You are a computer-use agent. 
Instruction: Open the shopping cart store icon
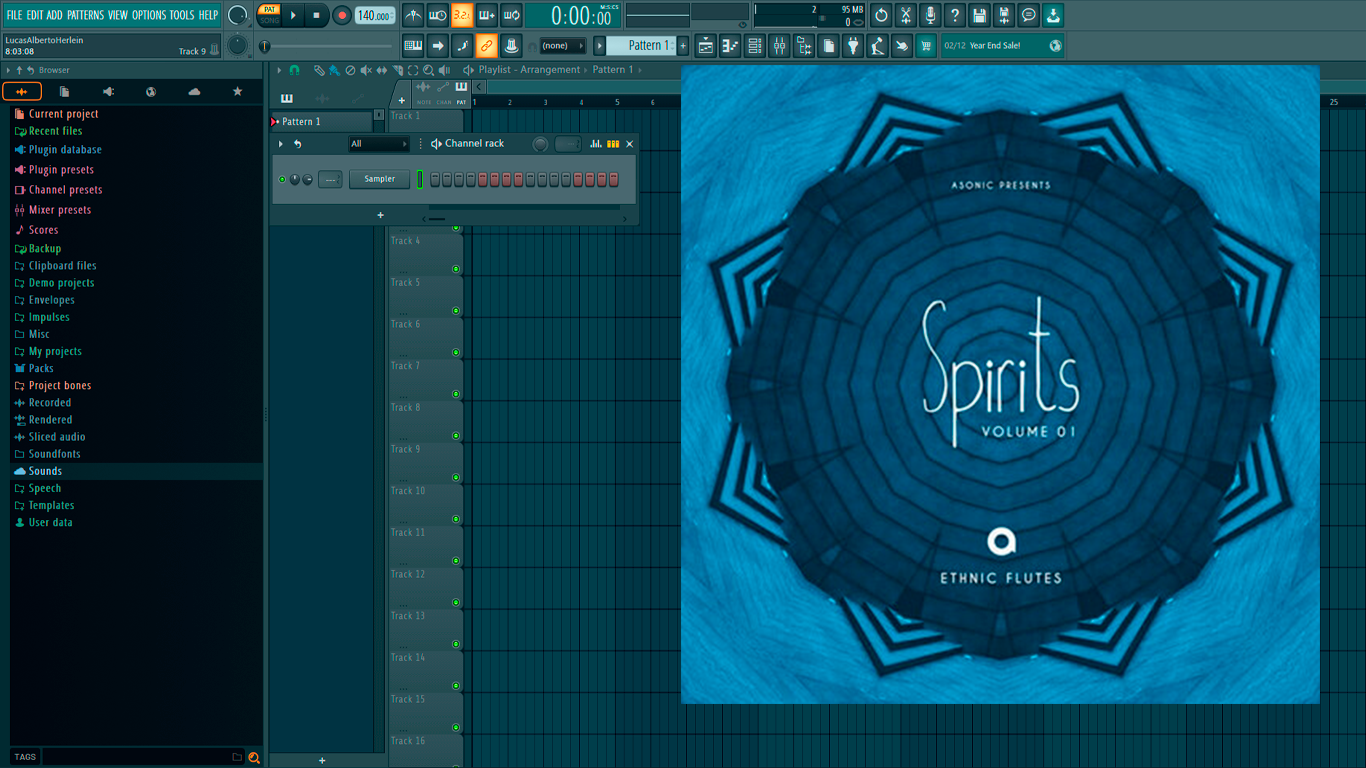926,45
